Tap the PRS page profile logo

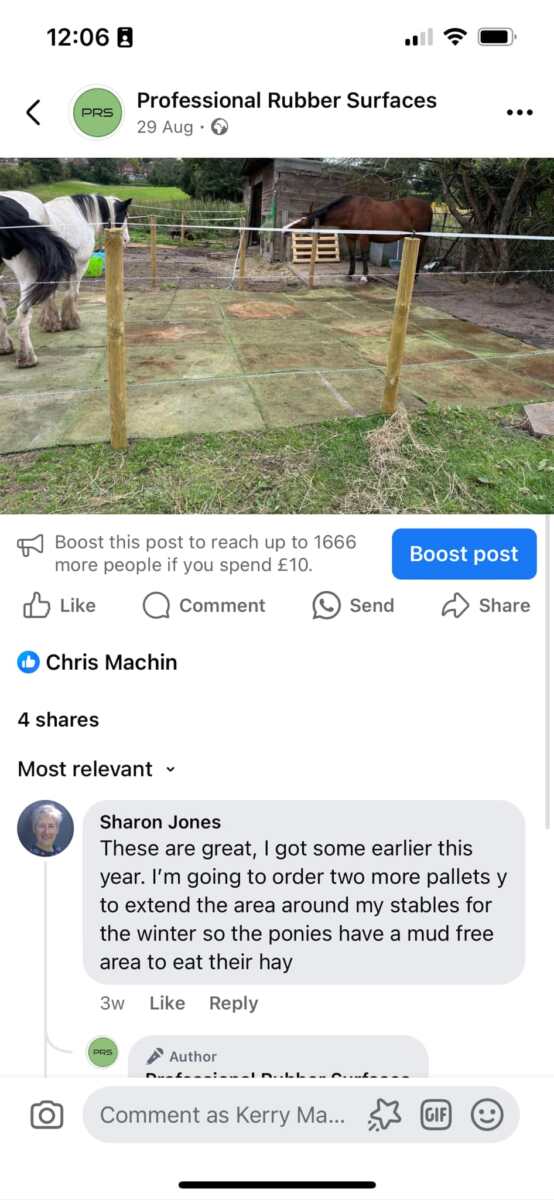click(x=97, y=112)
